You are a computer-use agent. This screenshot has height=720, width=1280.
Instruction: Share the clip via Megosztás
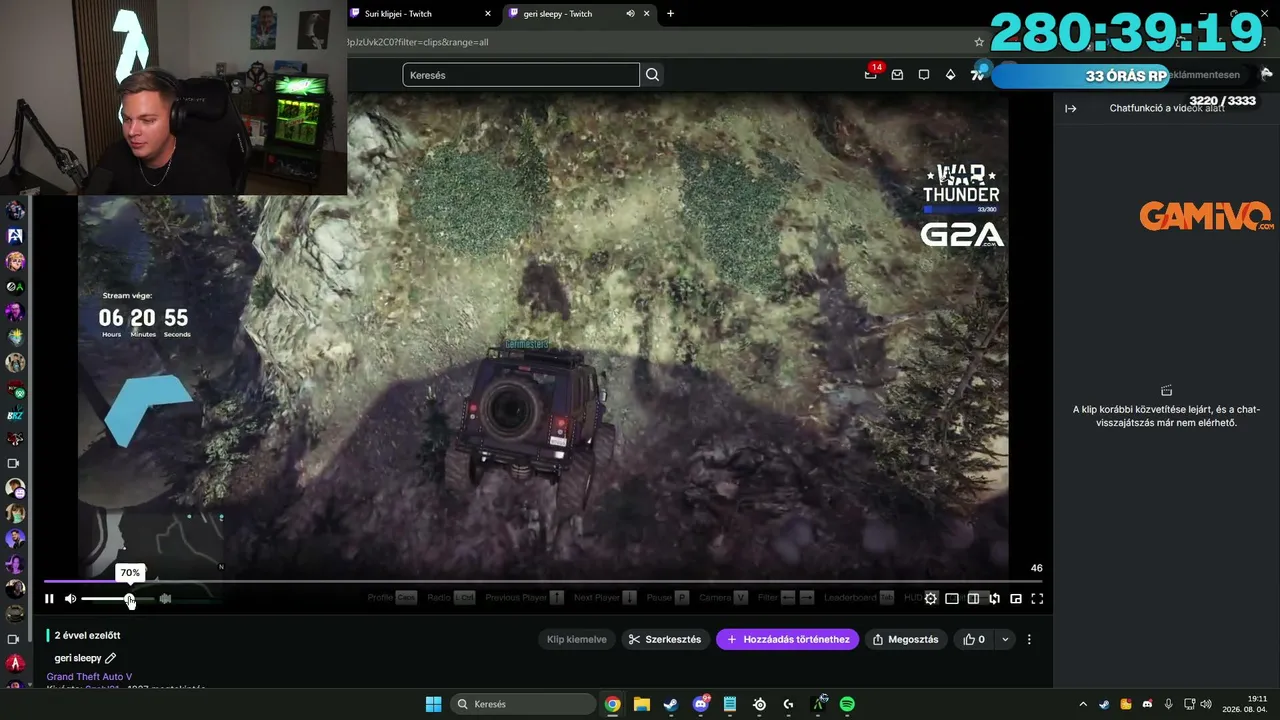[x=905, y=639]
